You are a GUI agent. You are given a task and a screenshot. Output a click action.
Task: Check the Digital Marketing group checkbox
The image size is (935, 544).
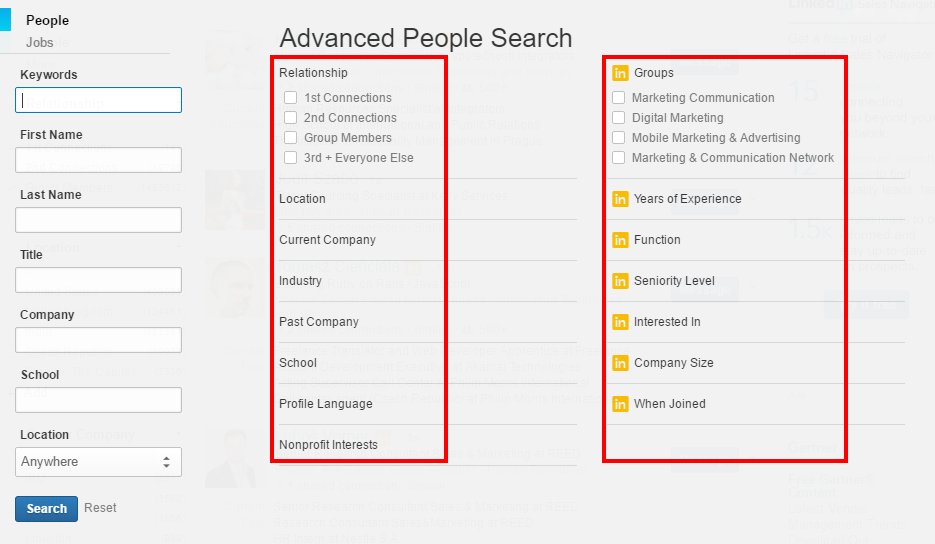pos(619,118)
